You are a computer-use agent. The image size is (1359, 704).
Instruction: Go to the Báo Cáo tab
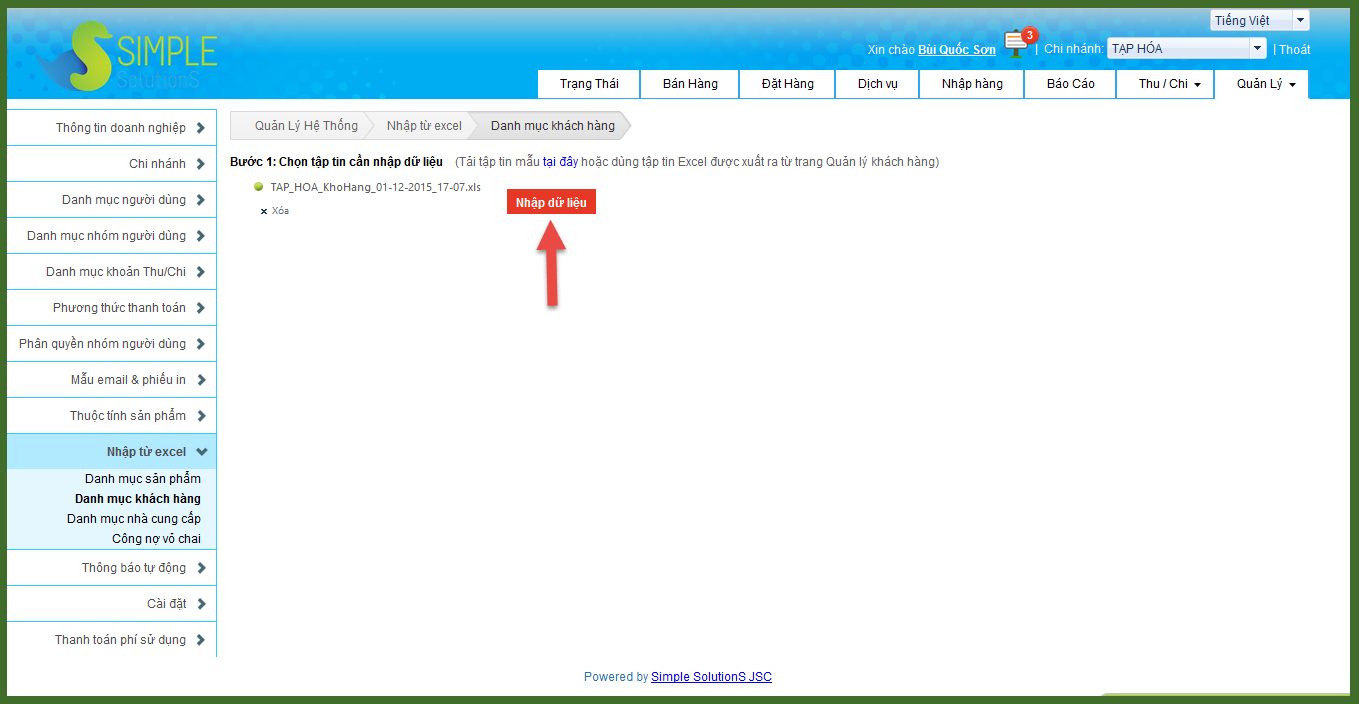[1070, 84]
